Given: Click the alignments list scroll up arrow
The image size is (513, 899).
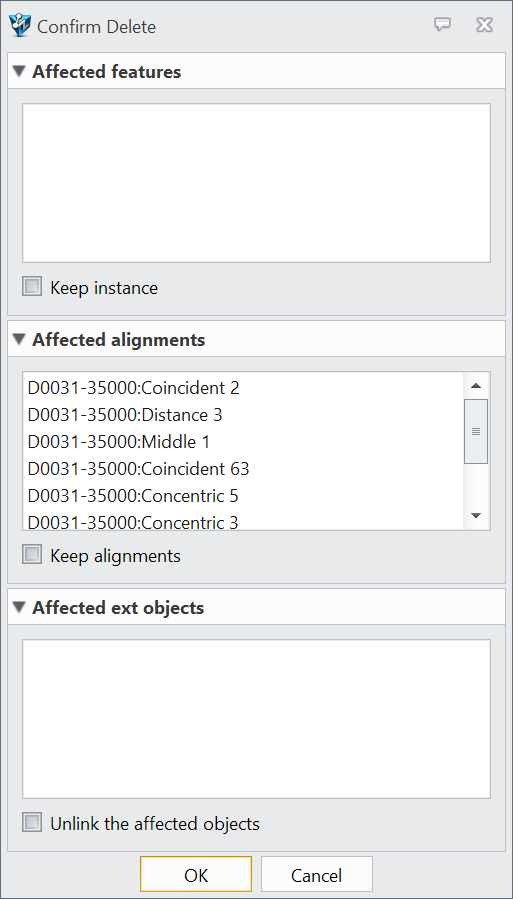Looking at the screenshot, I should tap(476, 386).
